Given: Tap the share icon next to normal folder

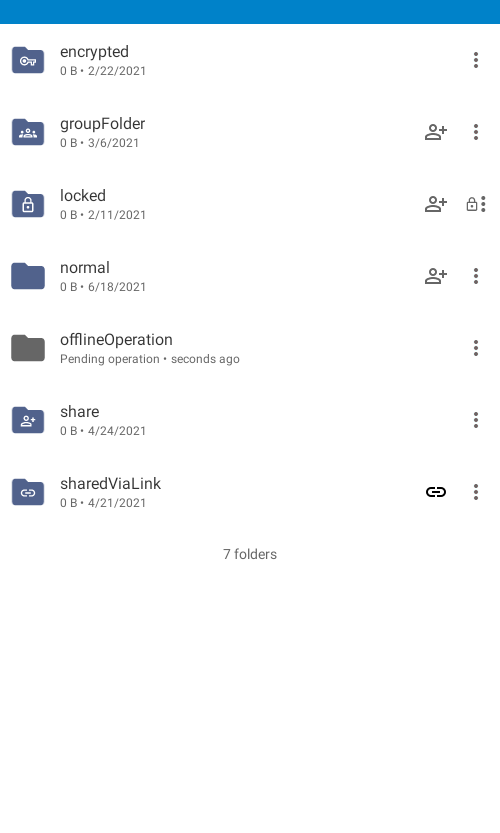Looking at the screenshot, I should pos(436,276).
